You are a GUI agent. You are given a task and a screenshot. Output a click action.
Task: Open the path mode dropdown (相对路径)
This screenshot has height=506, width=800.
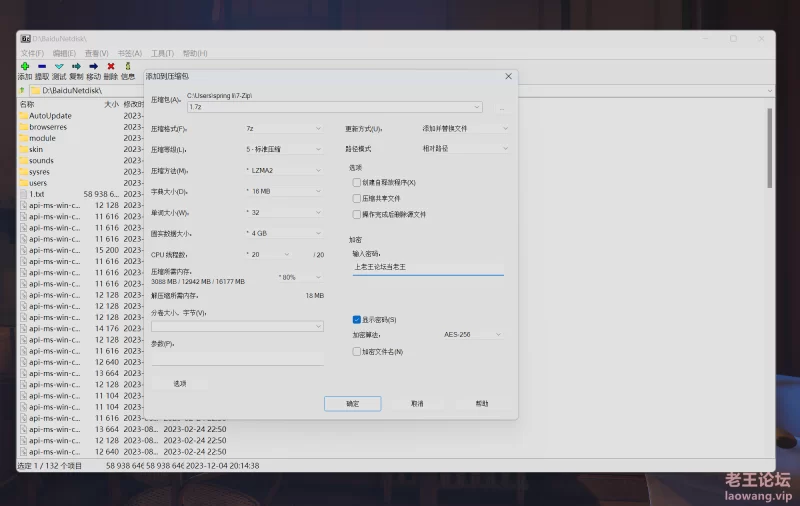click(x=465, y=148)
